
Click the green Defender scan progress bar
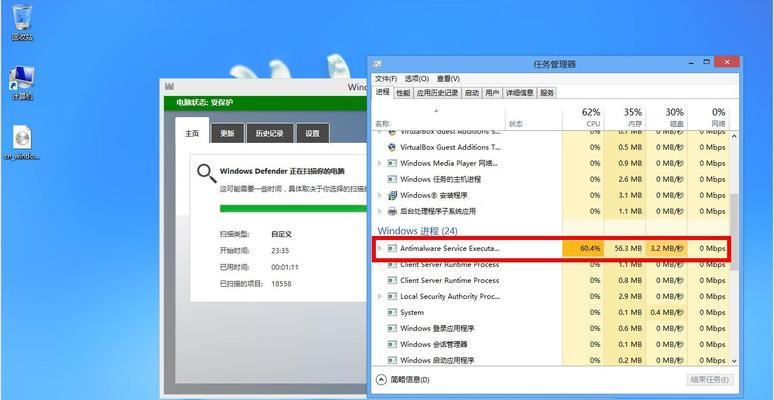293,209
